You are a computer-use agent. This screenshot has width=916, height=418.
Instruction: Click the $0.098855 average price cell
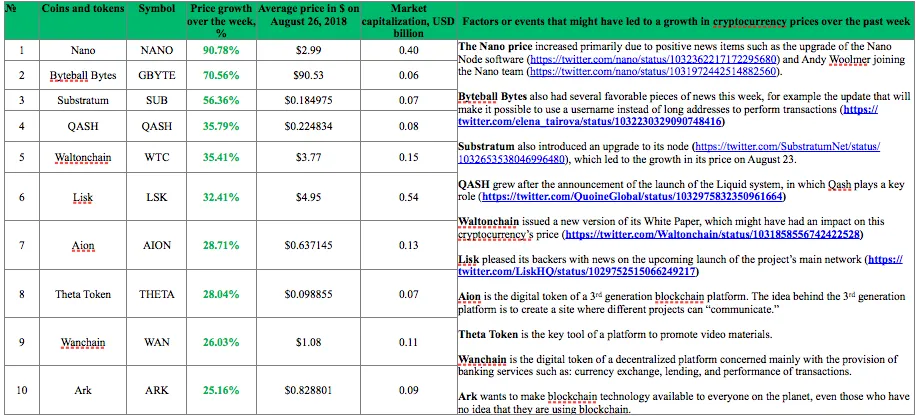point(308,294)
